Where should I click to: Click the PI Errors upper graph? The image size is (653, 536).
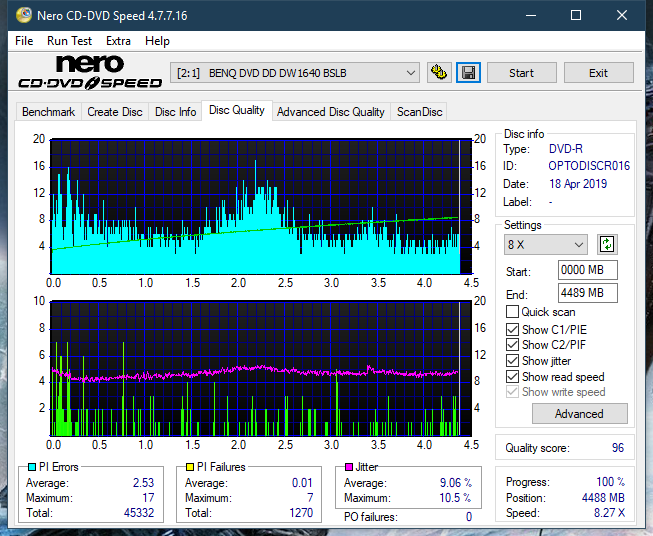pyautogui.click(x=261, y=207)
